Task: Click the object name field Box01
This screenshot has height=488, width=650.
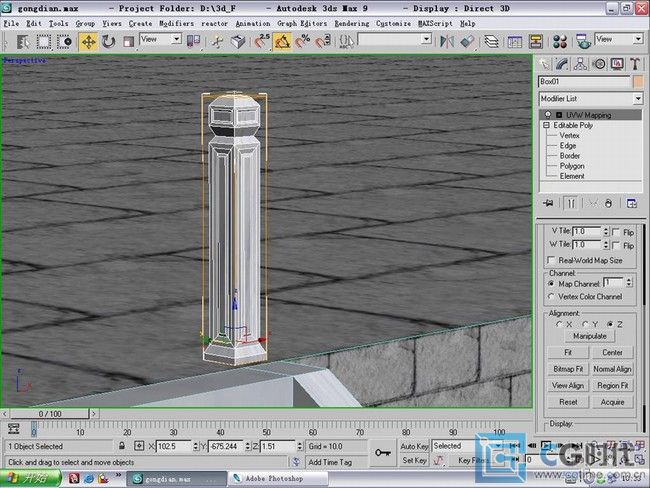Action: coord(585,82)
